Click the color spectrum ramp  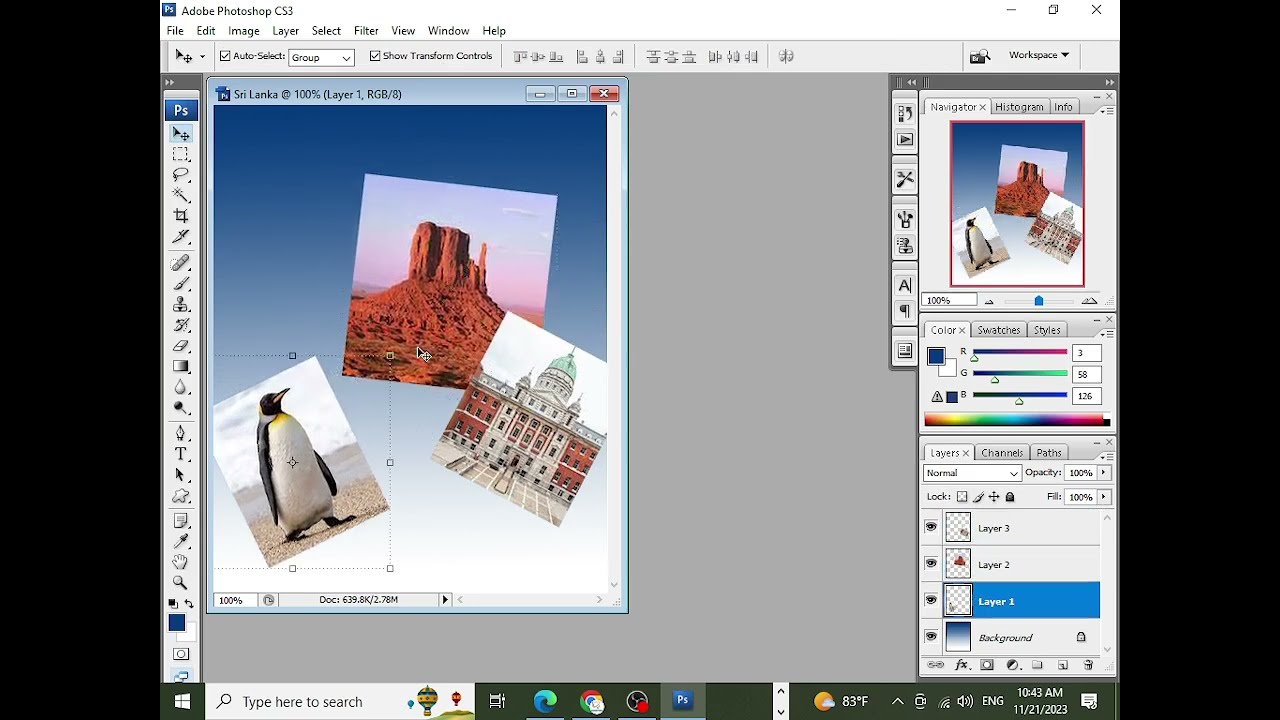click(1017, 421)
